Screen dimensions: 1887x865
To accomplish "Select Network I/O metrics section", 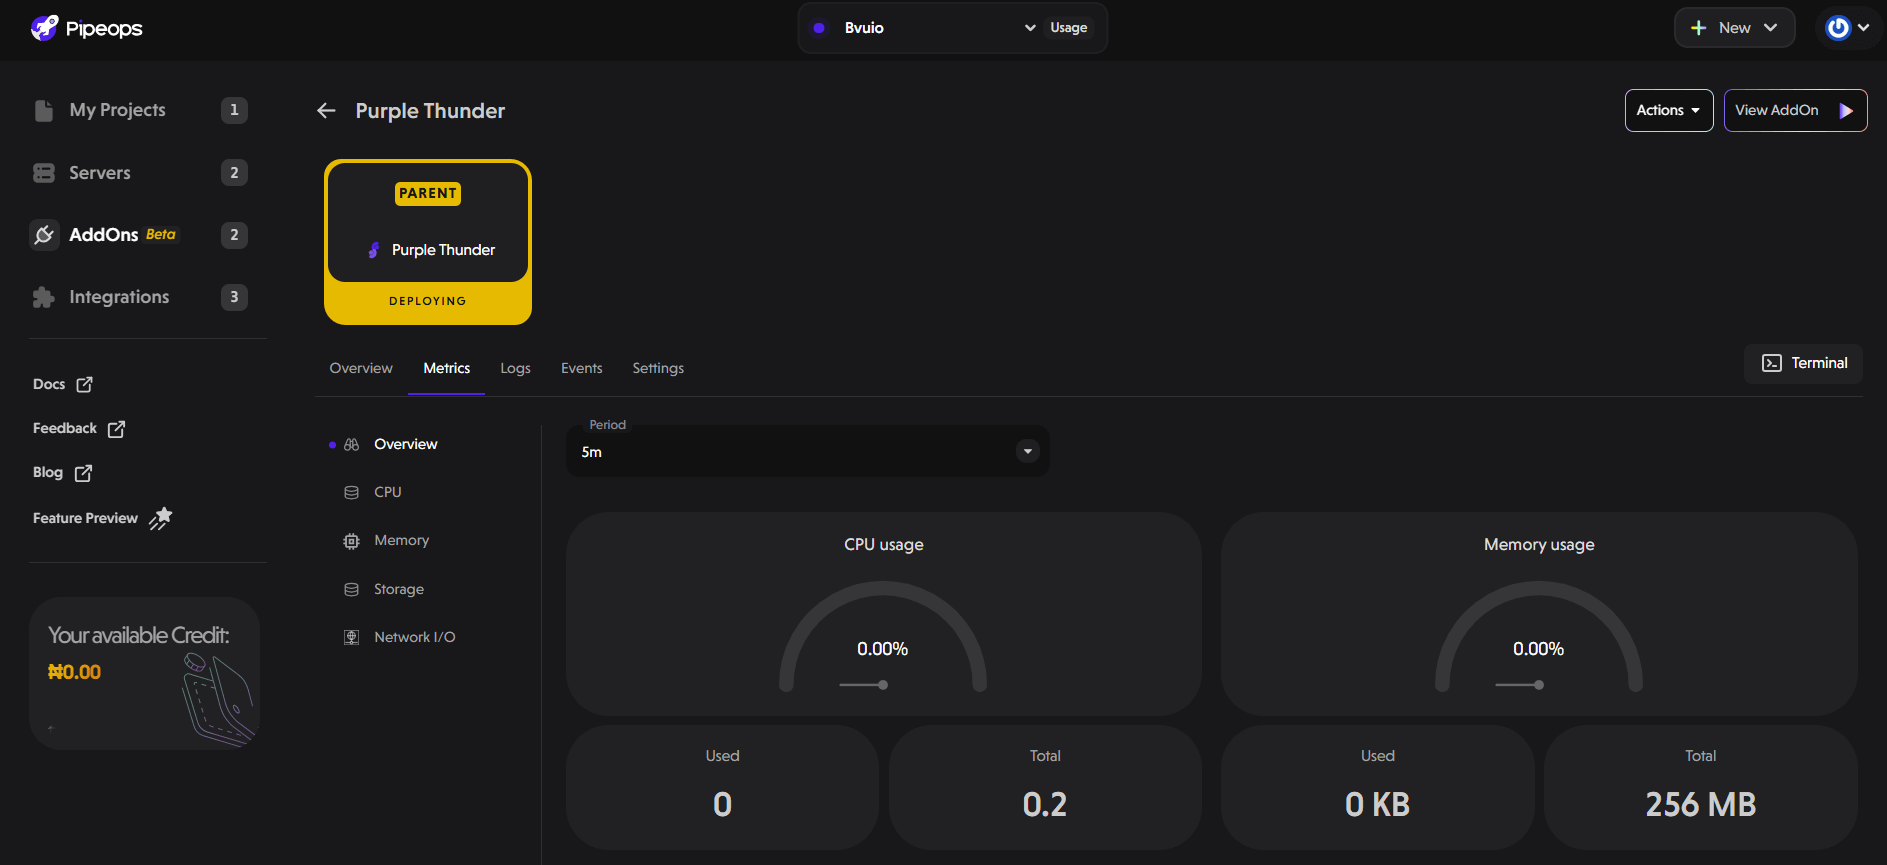I will coord(415,637).
